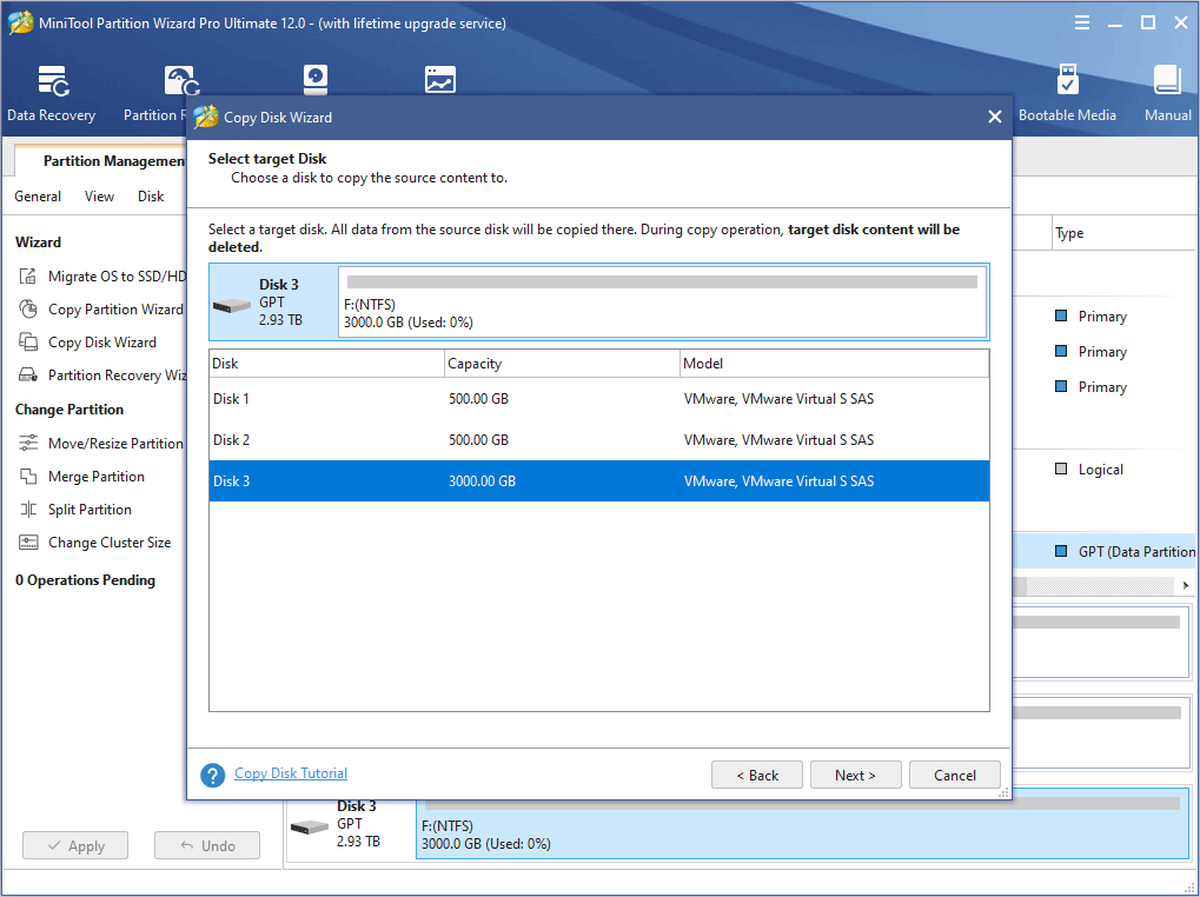Click the Disk 3 icon in the main disk map

click(309, 826)
